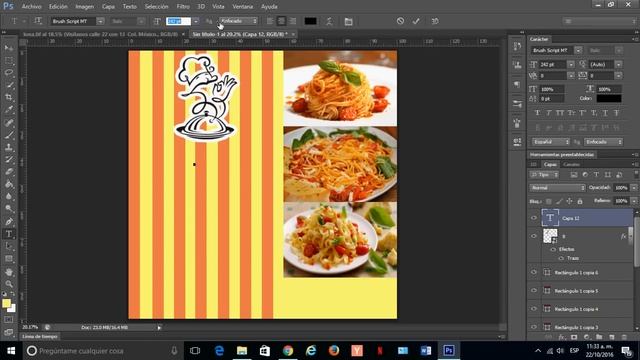Click the Opacidad value field

621,188
